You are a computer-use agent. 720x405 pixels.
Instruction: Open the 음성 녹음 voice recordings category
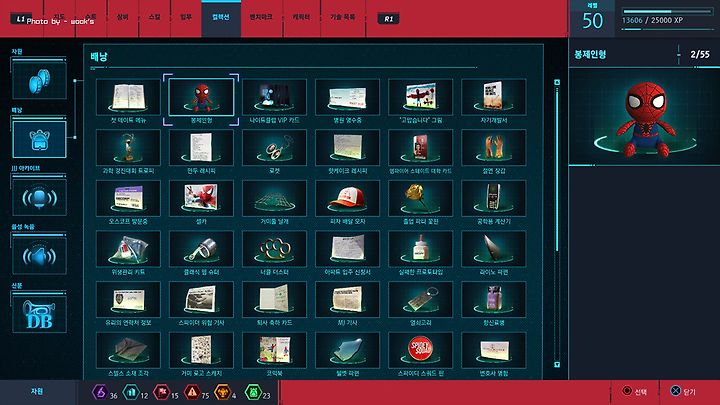(x=39, y=256)
